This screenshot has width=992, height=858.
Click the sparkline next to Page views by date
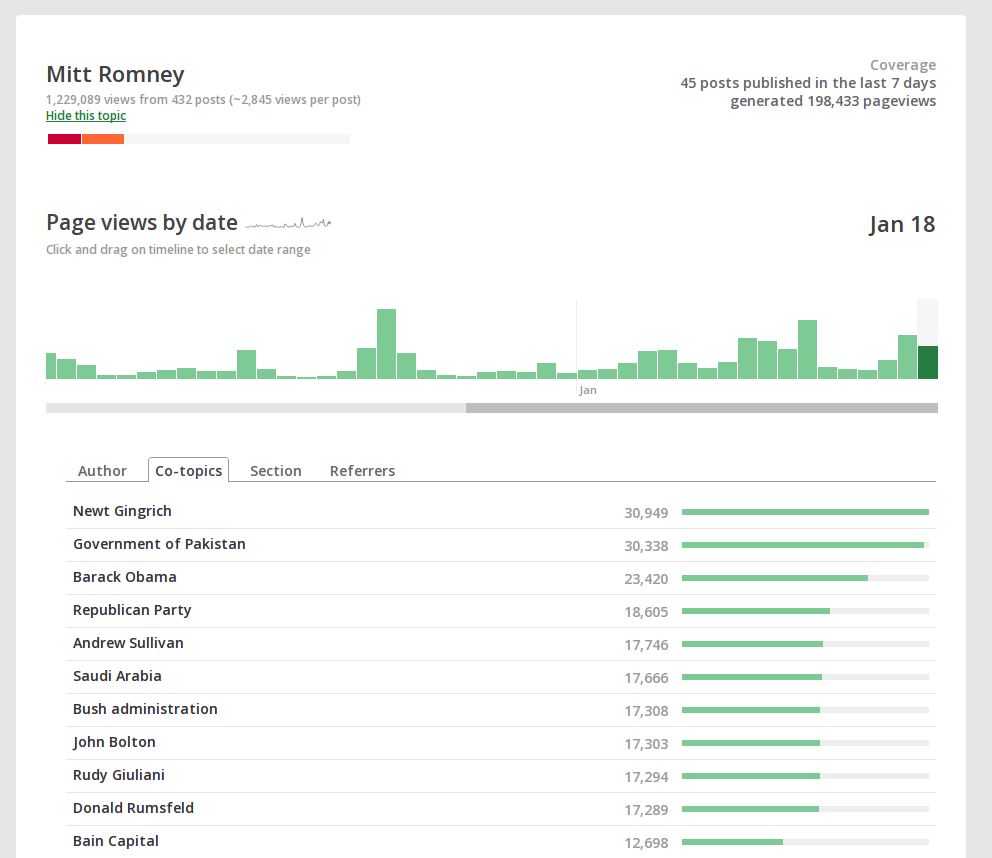tap(288, 223)
